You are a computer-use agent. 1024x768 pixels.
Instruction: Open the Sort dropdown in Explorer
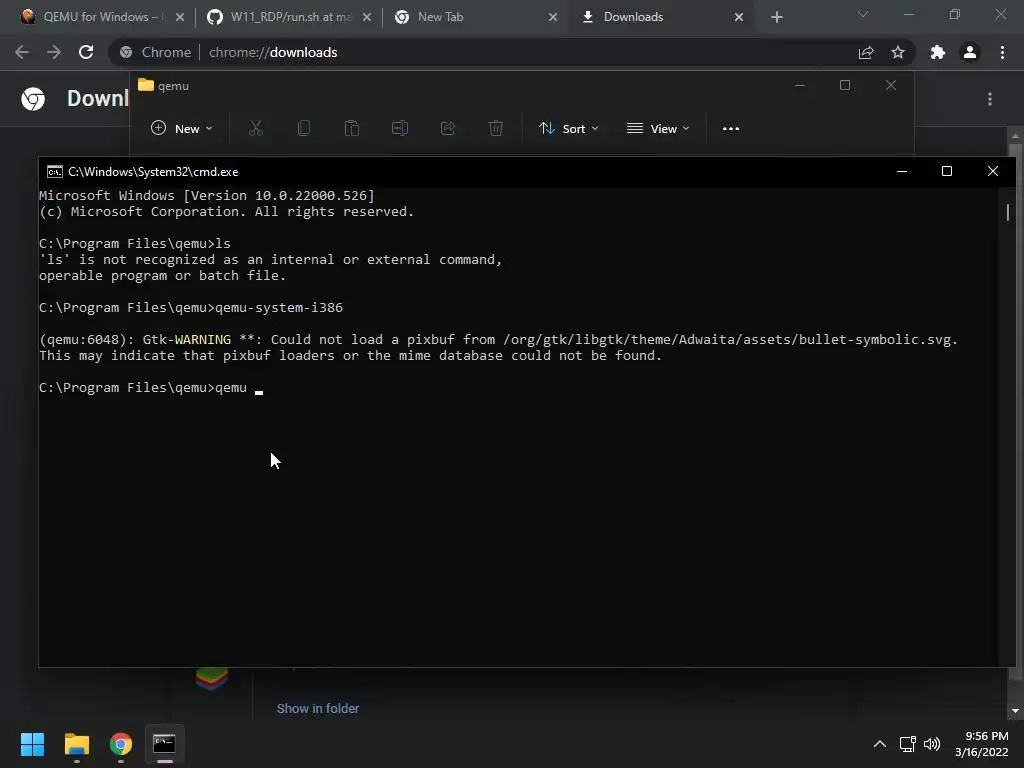click(x=568, y=128)
